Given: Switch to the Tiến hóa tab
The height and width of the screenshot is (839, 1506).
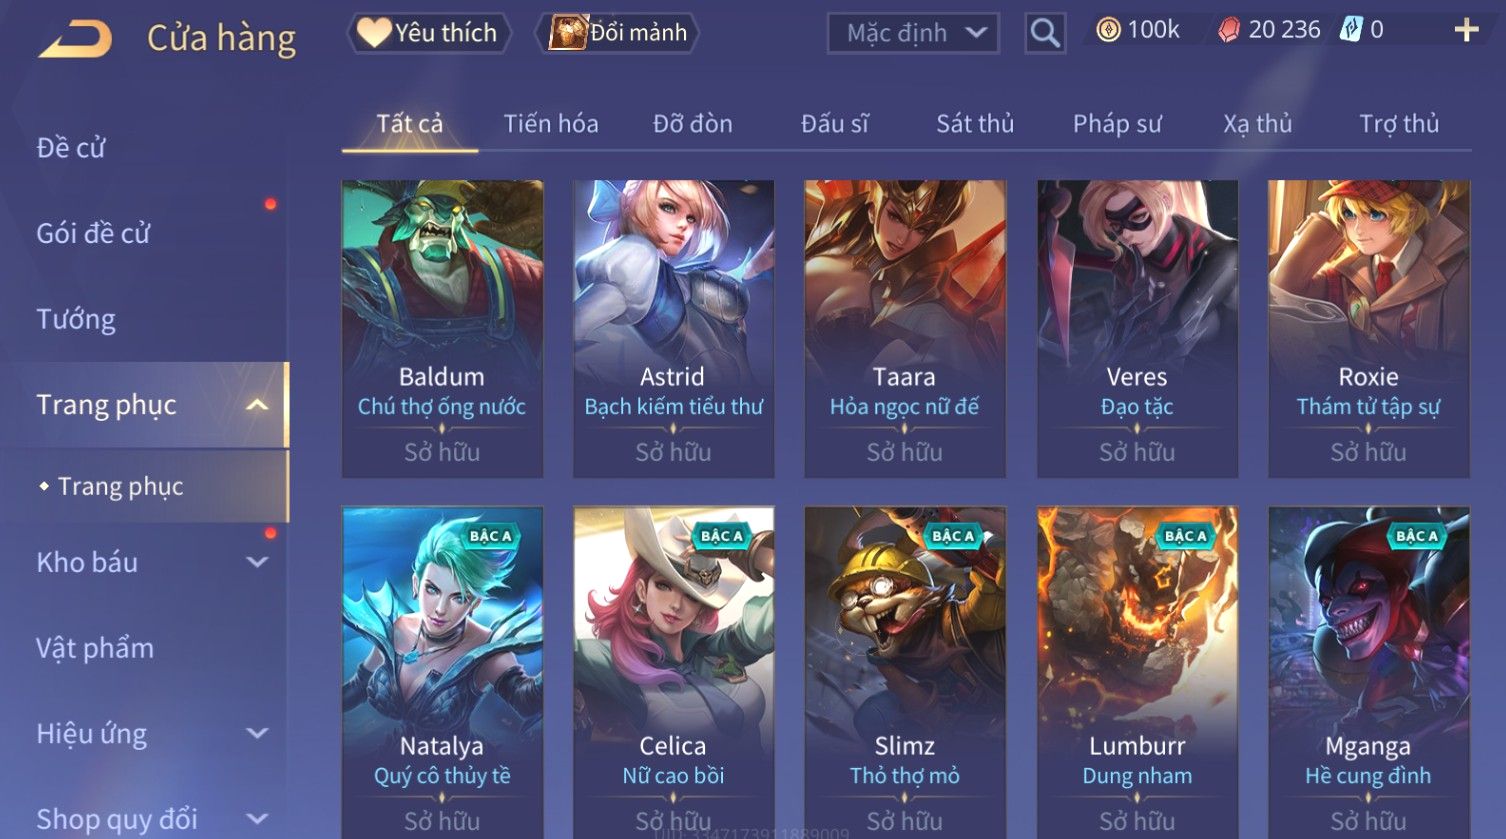Looking at the screenshot, I should tap(551, 124).
